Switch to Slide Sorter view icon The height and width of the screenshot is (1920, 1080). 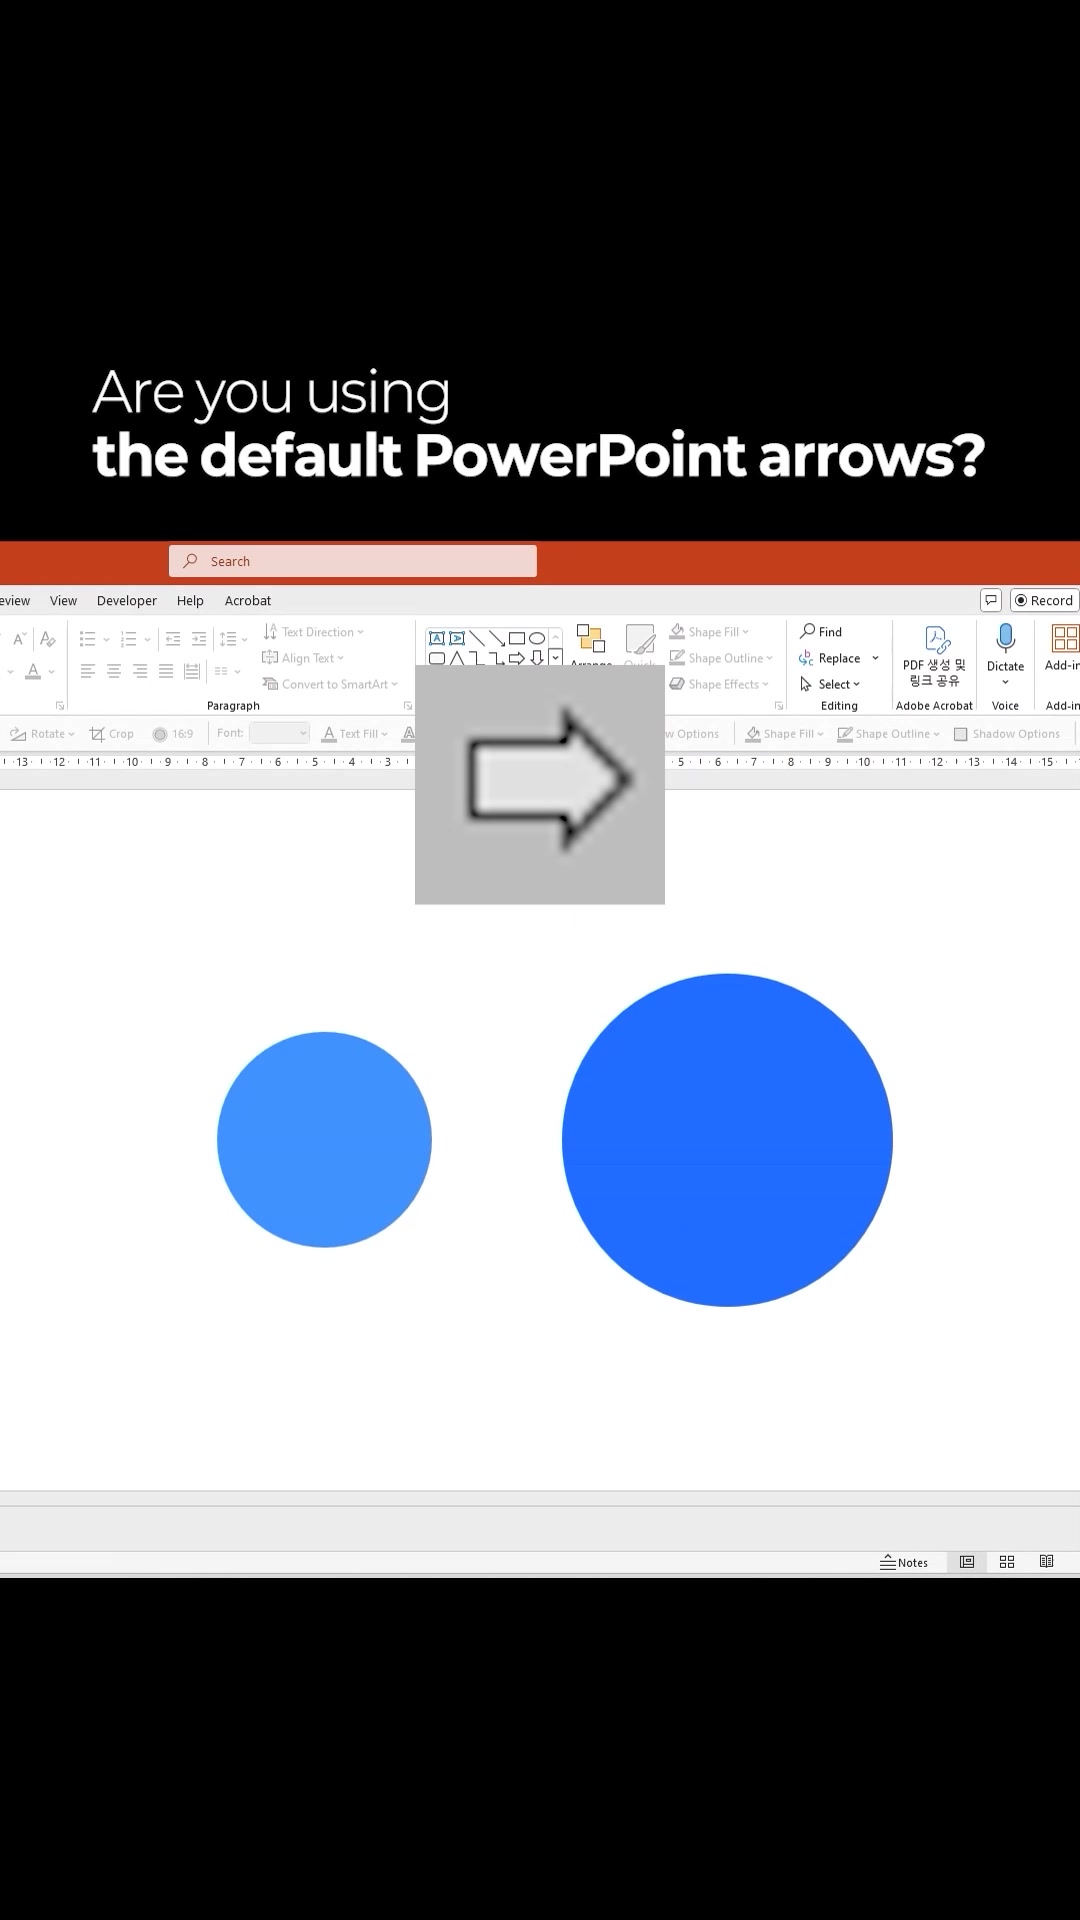(1007, 1562)
